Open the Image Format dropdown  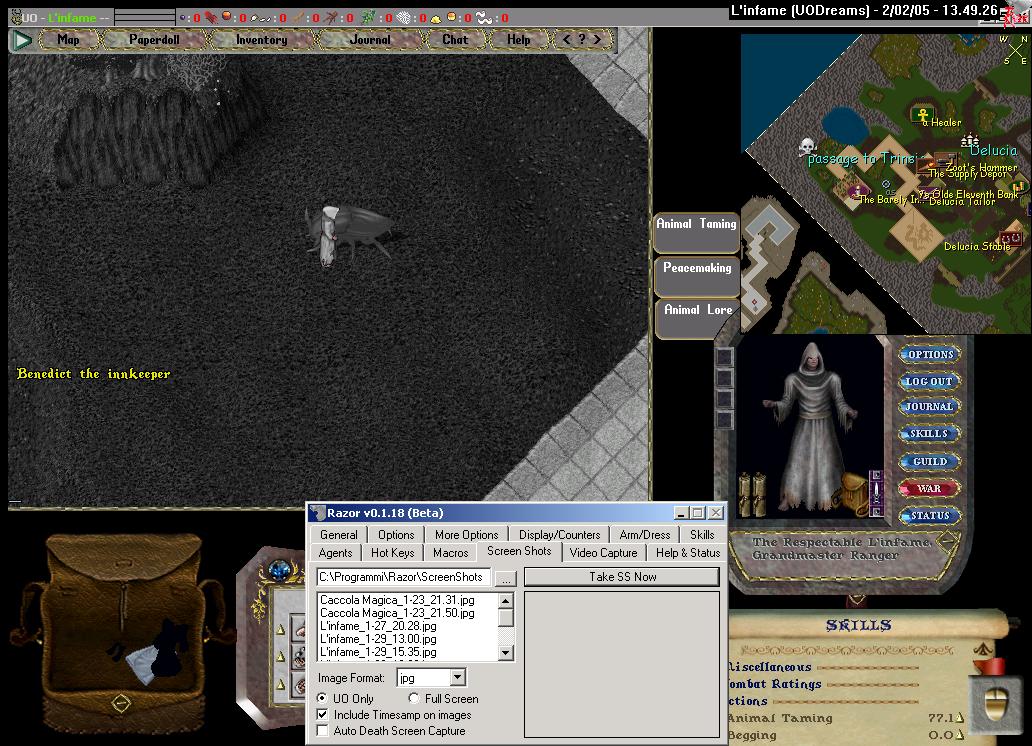[458, 678]
